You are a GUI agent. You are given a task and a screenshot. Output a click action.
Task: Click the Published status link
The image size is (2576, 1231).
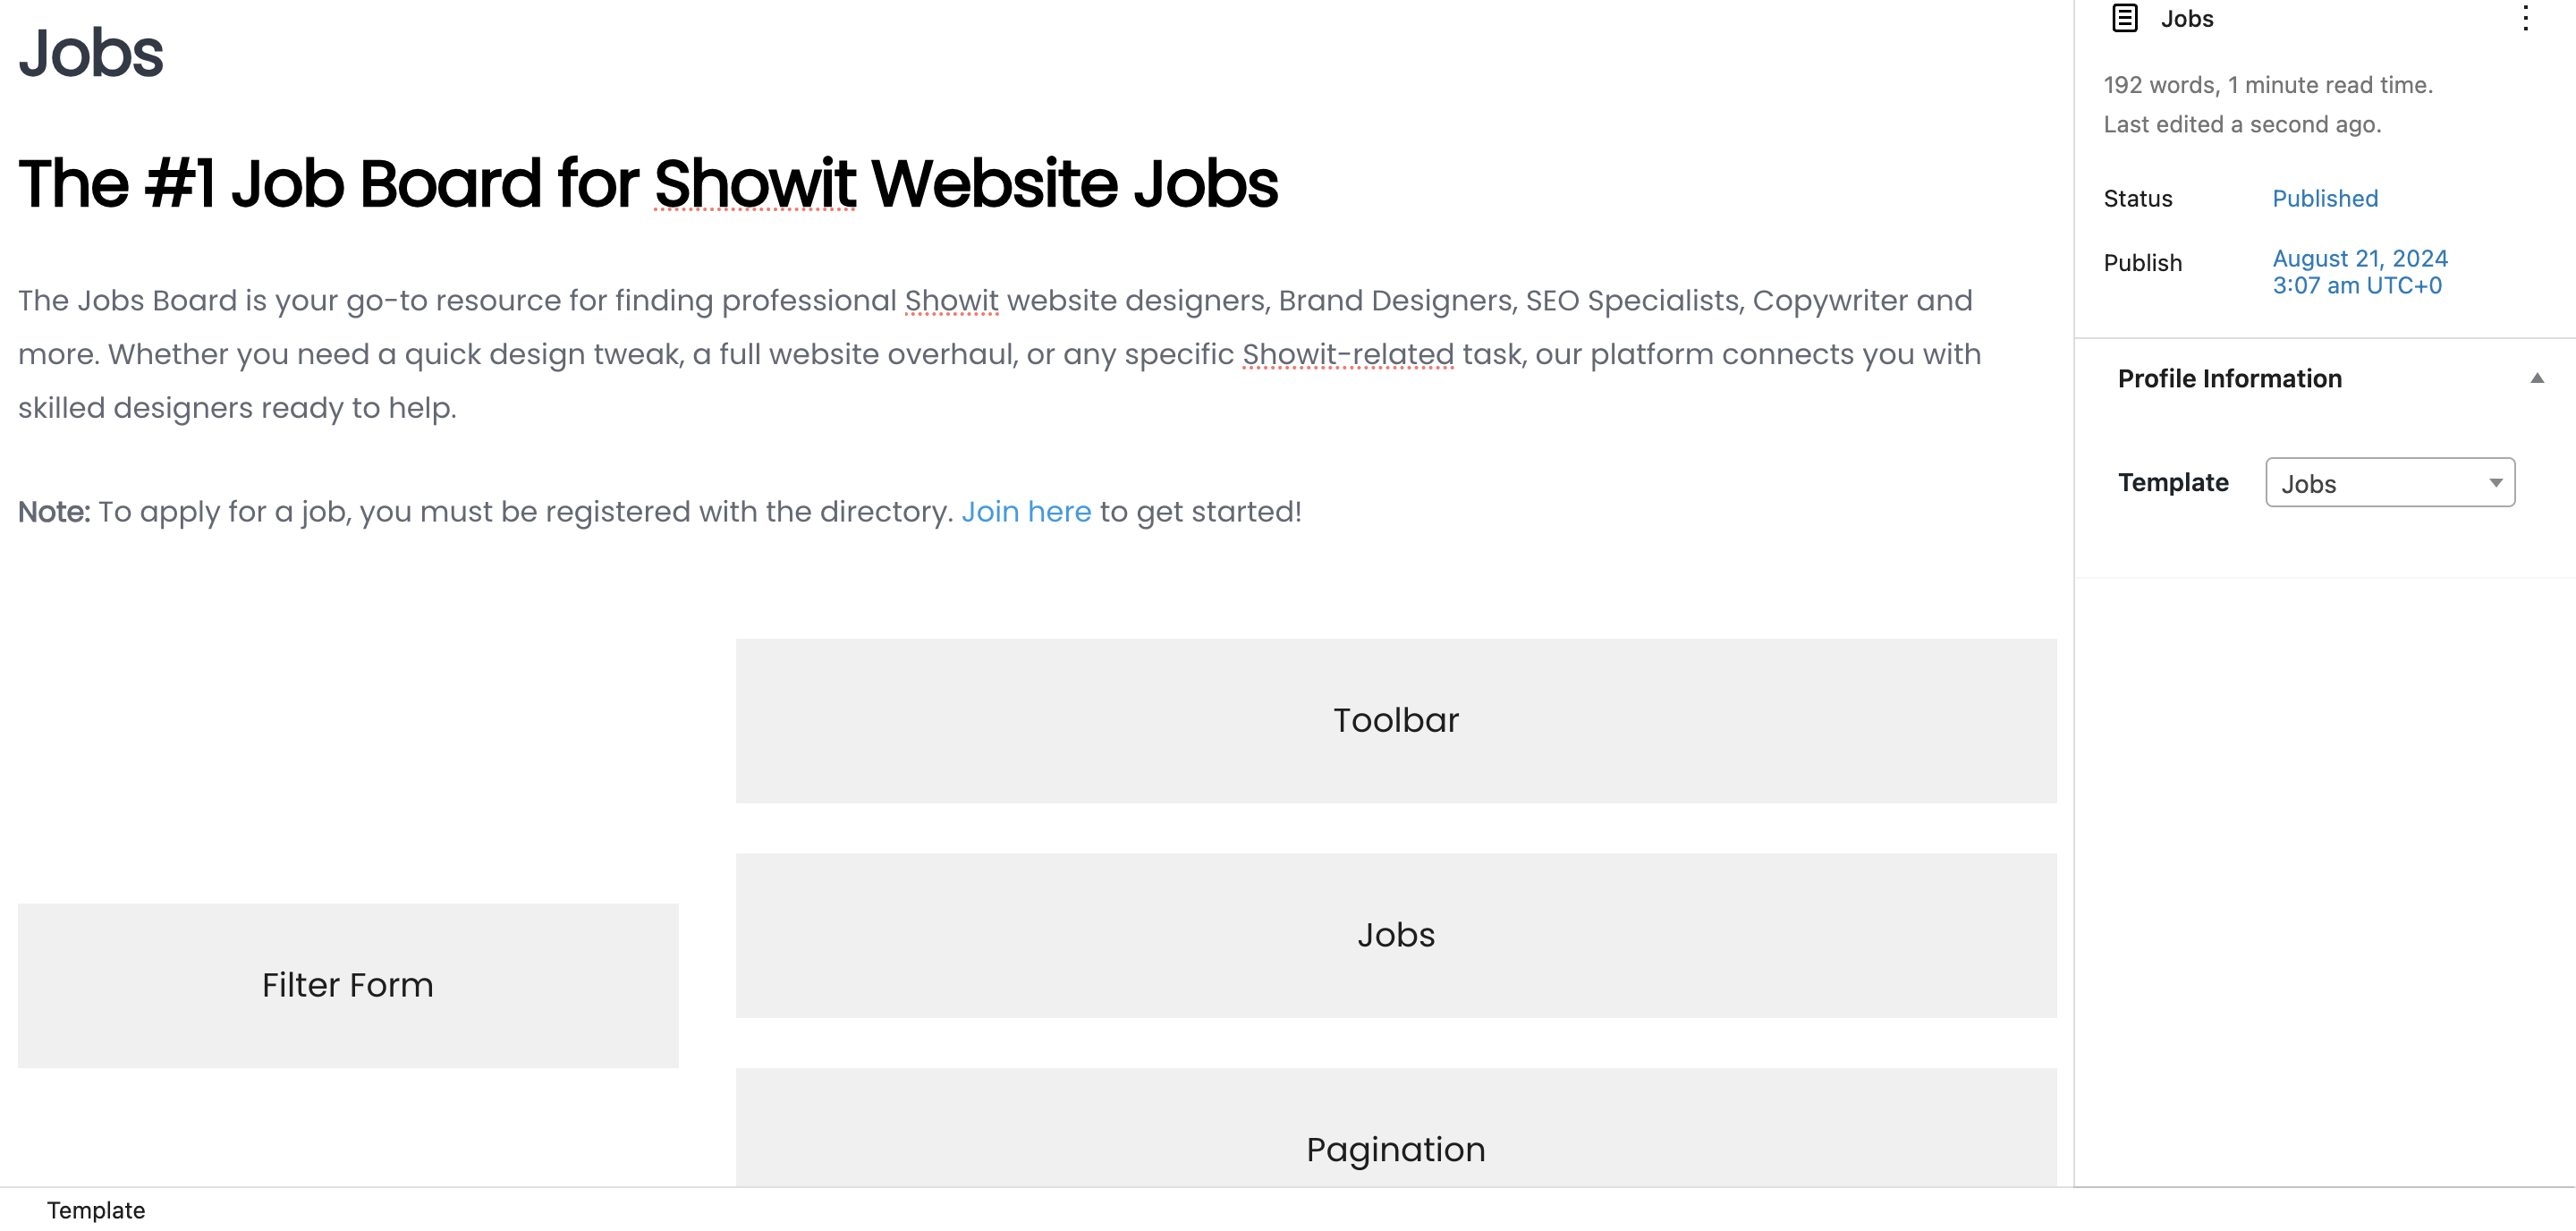(x=2324, y=198)
